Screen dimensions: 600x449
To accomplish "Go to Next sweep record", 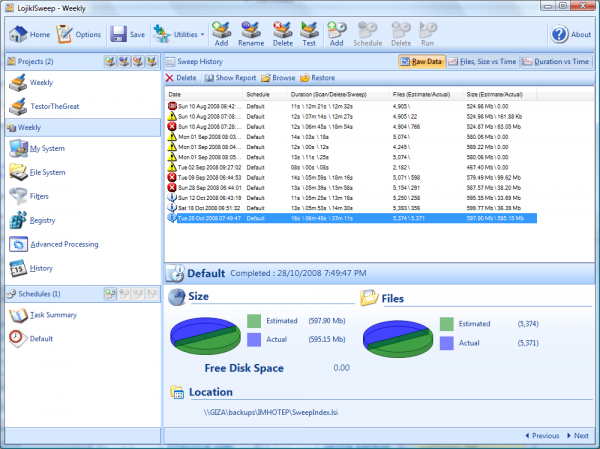I will [x=580, y=436].
